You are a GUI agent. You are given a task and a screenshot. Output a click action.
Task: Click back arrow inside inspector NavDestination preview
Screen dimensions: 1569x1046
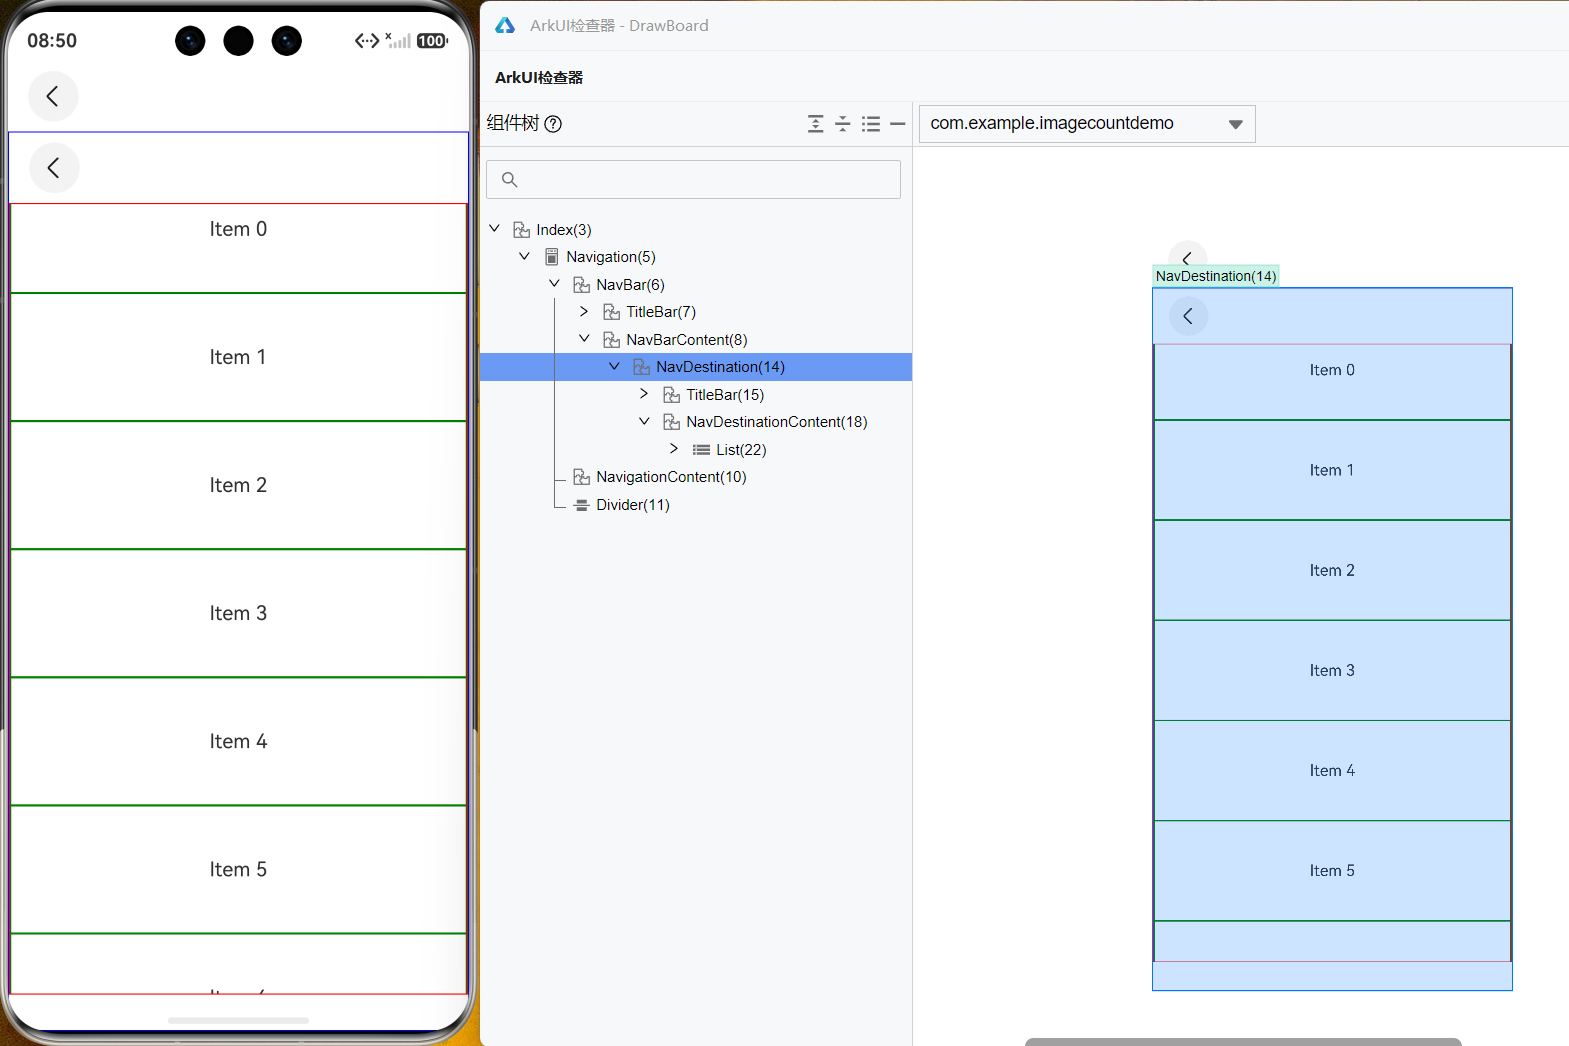point(1188,316)
